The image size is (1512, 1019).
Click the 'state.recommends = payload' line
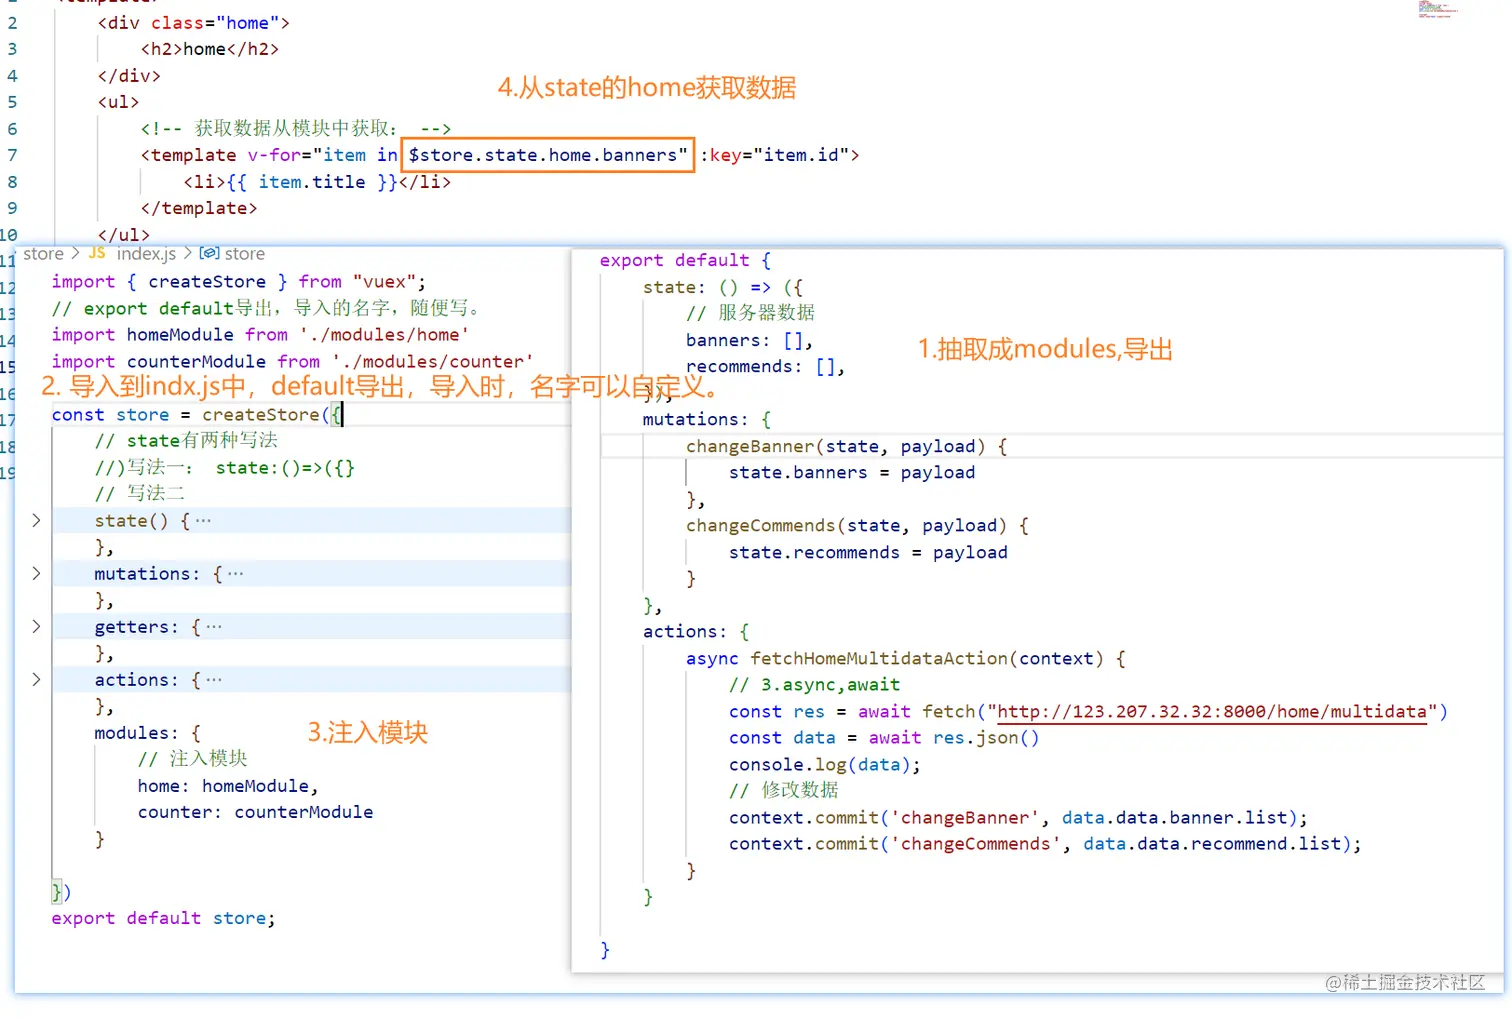(x=868, y=552)
